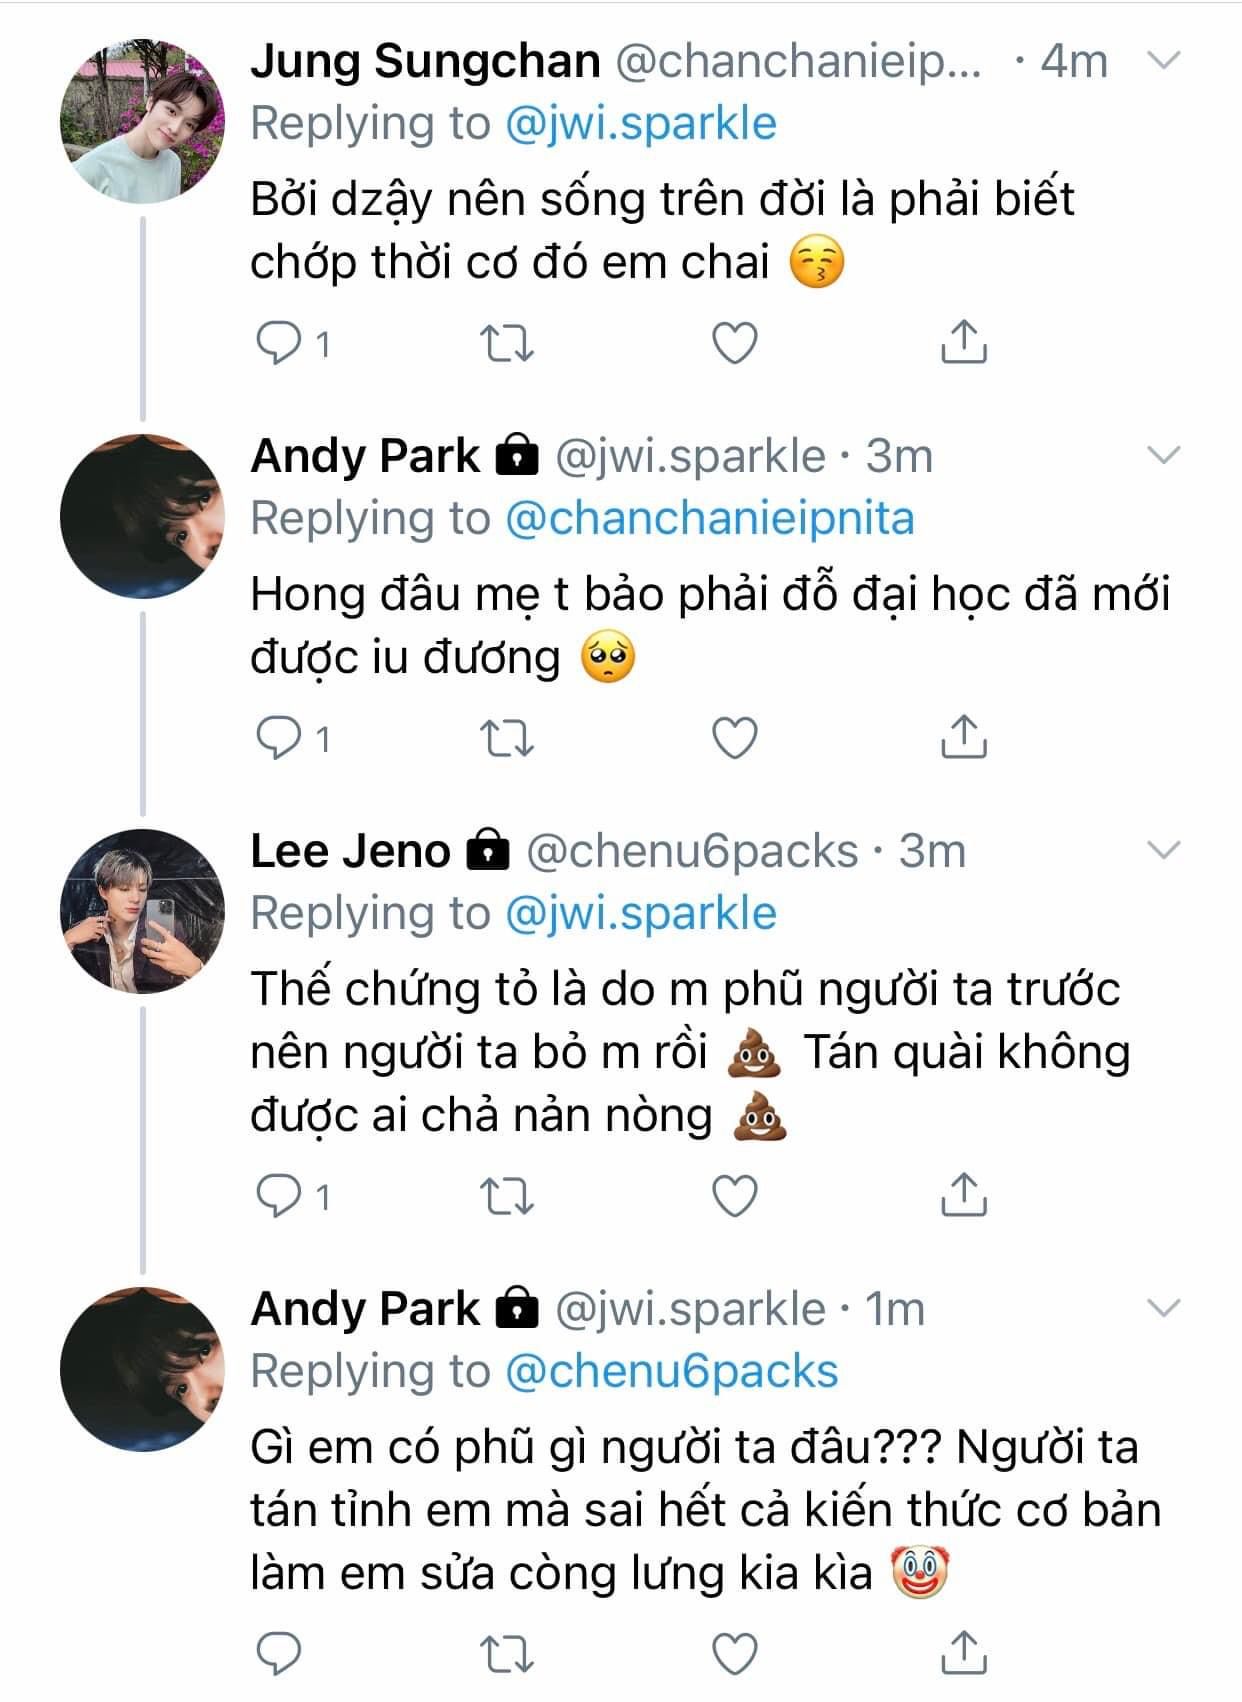Reply to Jung Sungchan's tweet
Viewport: 1242px width, 1702px height.
click(279, 344)
